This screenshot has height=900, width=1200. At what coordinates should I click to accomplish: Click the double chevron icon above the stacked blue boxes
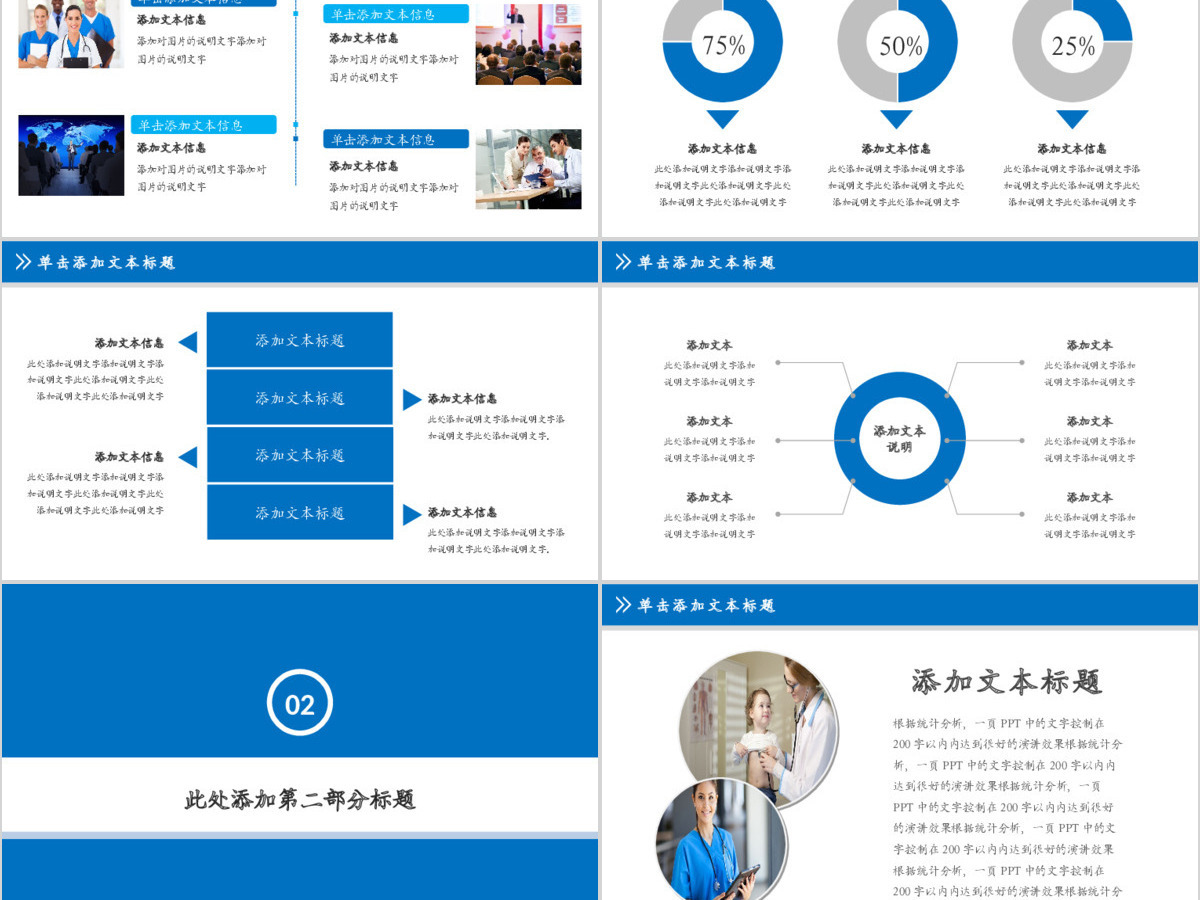tap(23, 262)
